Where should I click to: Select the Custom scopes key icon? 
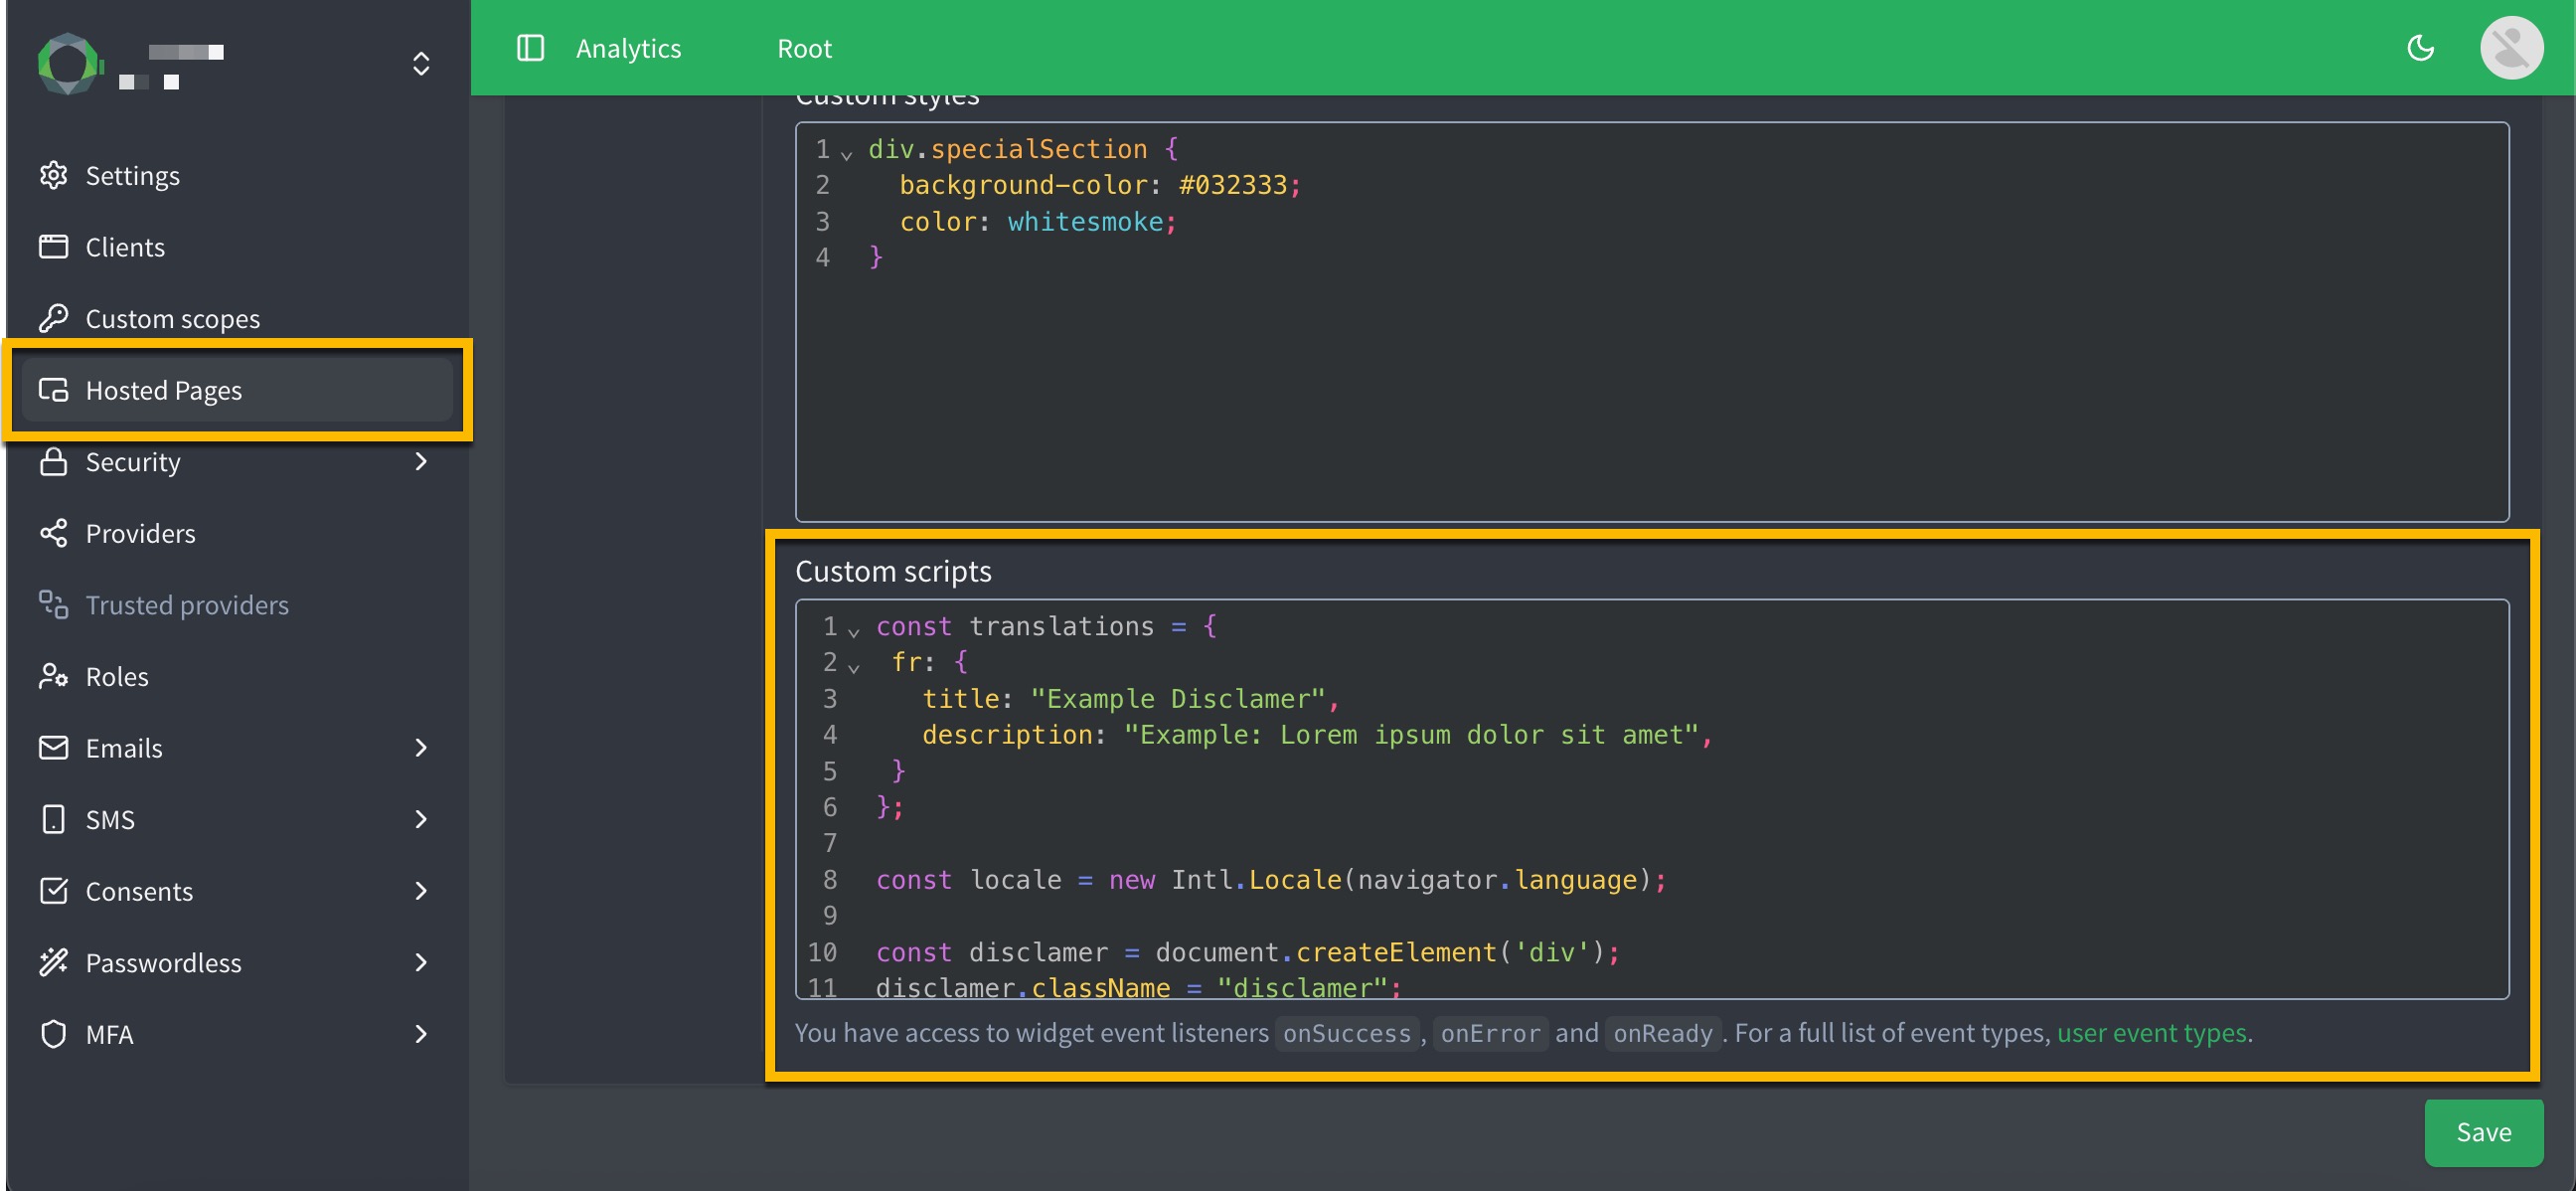click(54, 318)
